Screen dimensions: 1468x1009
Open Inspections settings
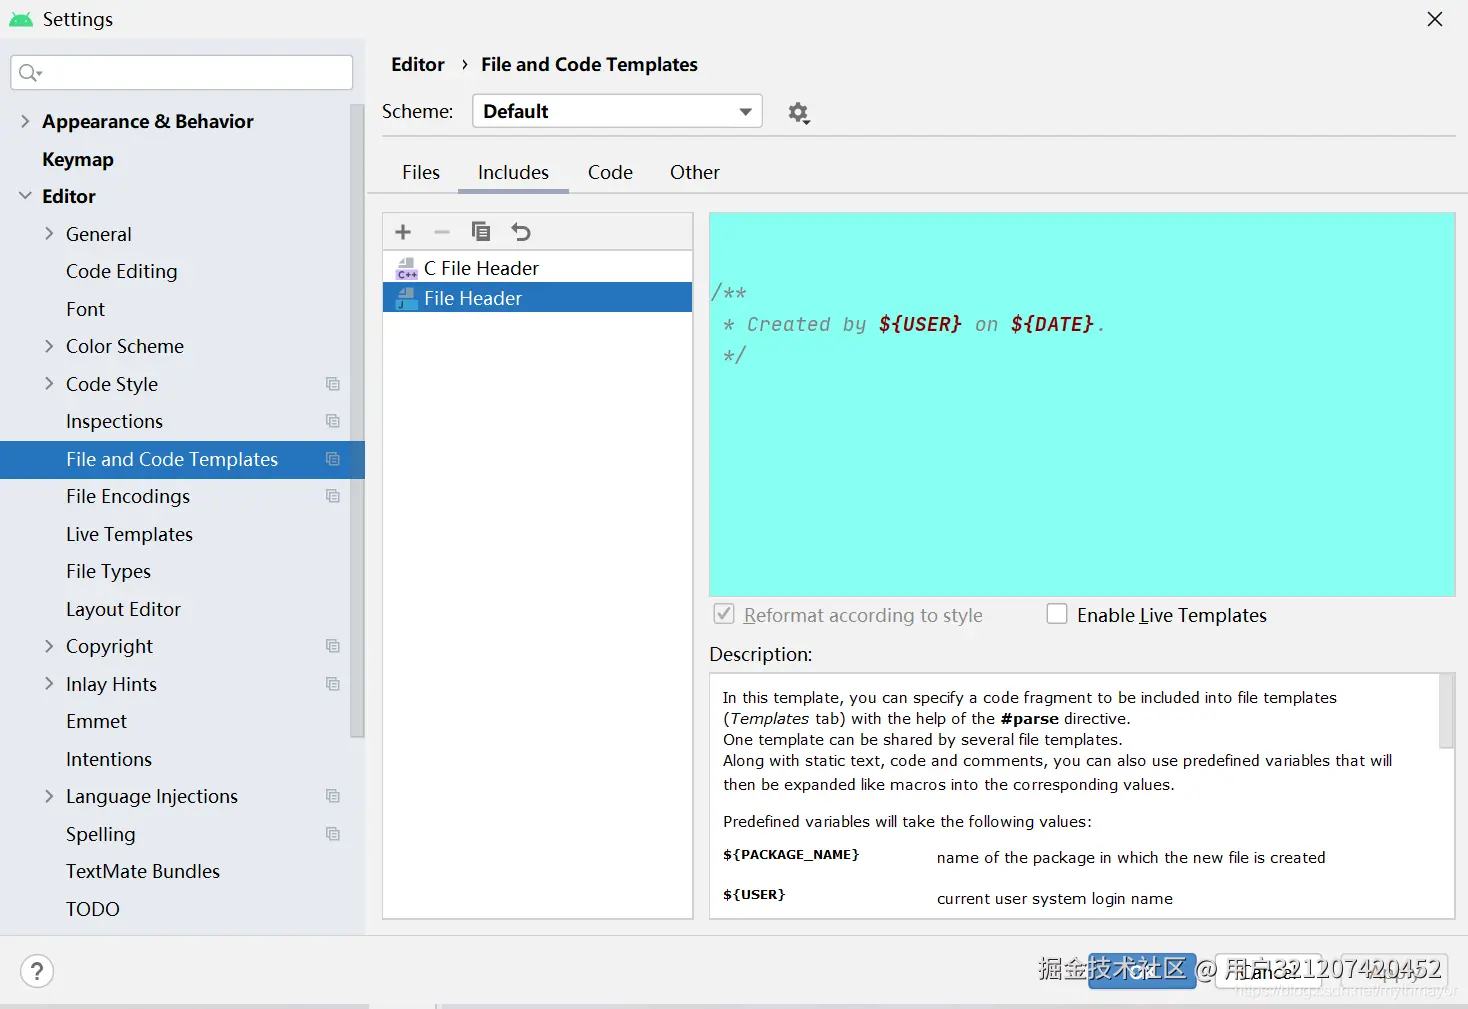[114, 421]
